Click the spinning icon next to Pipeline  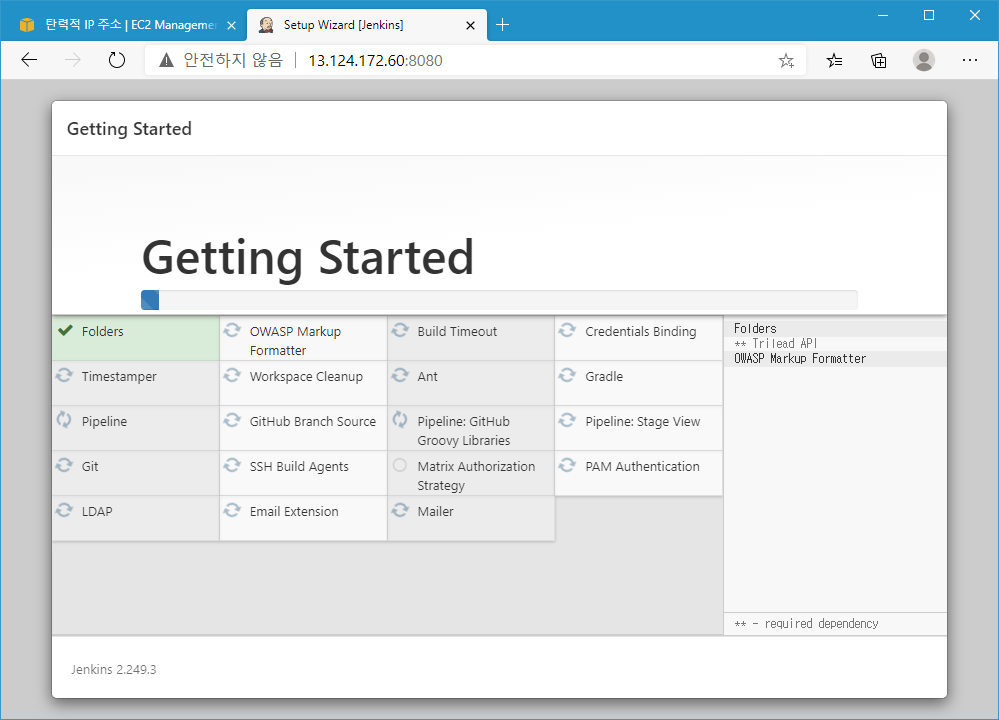coord(64,420)
